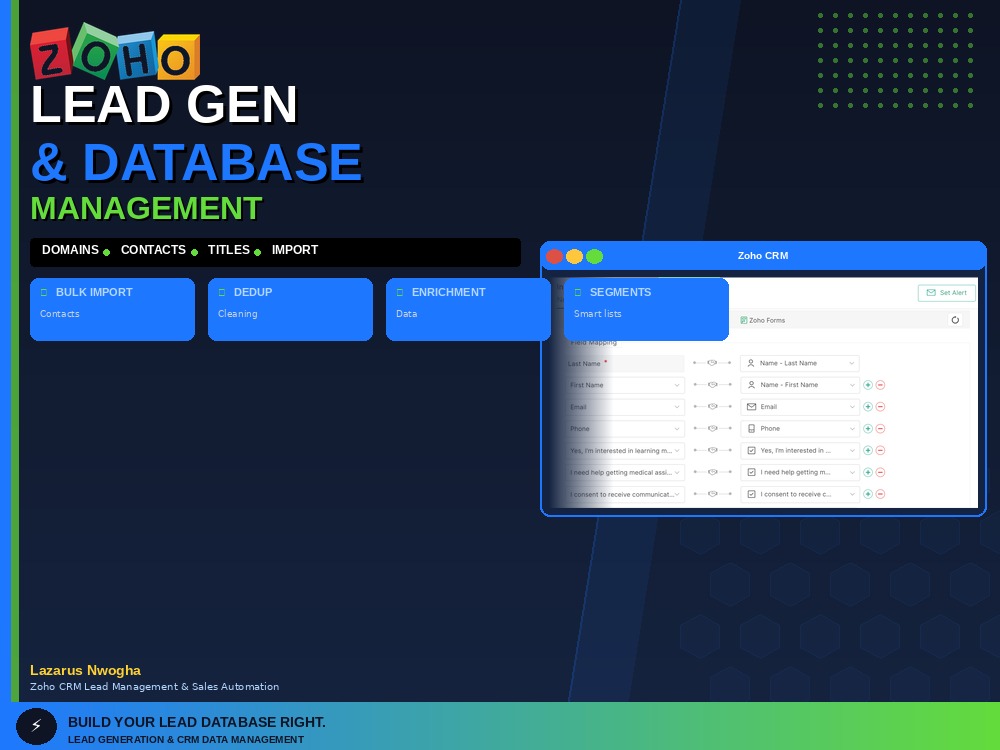
Task: Click the Zoho Forms icon label
Action: point(762,320)
